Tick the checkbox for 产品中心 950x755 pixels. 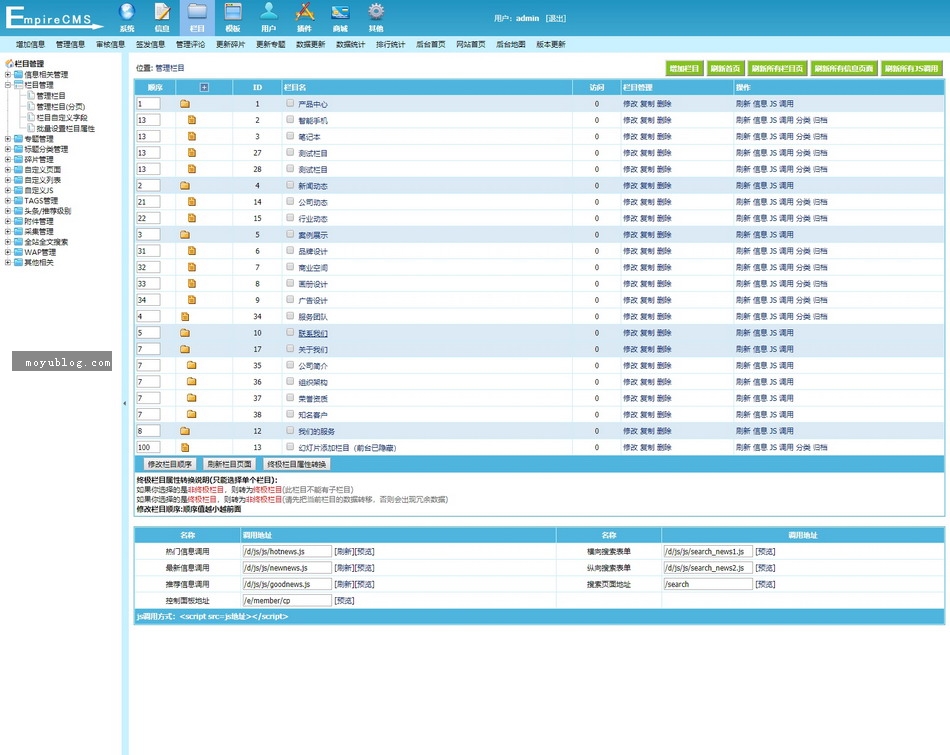pos(290,103)
